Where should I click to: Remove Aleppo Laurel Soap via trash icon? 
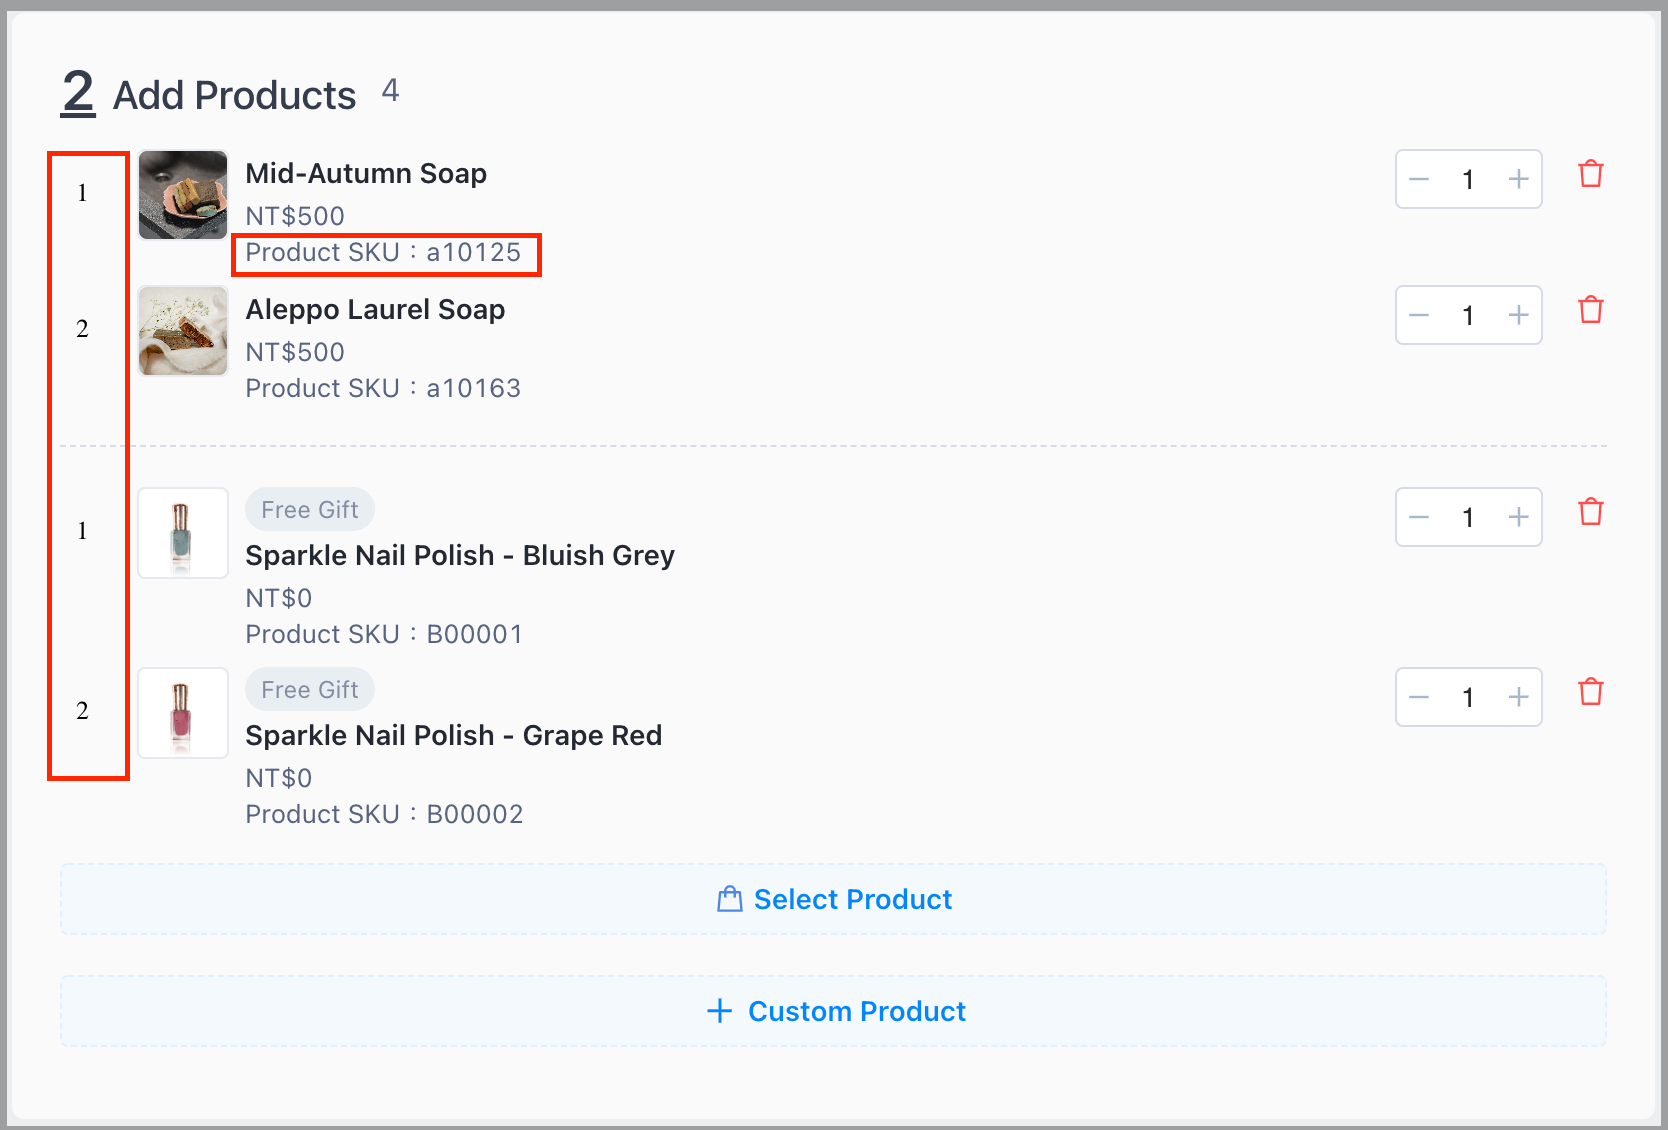click(1590, 310)
